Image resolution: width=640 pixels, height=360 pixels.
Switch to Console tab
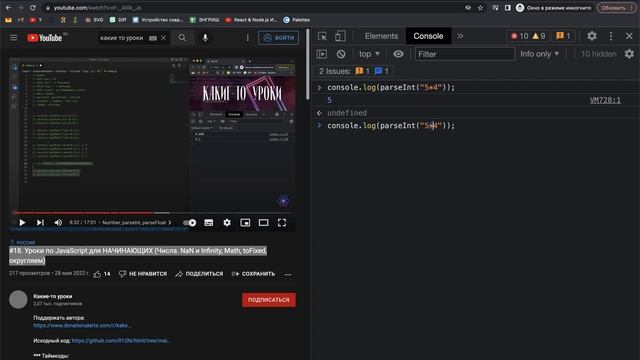[428, 36]
